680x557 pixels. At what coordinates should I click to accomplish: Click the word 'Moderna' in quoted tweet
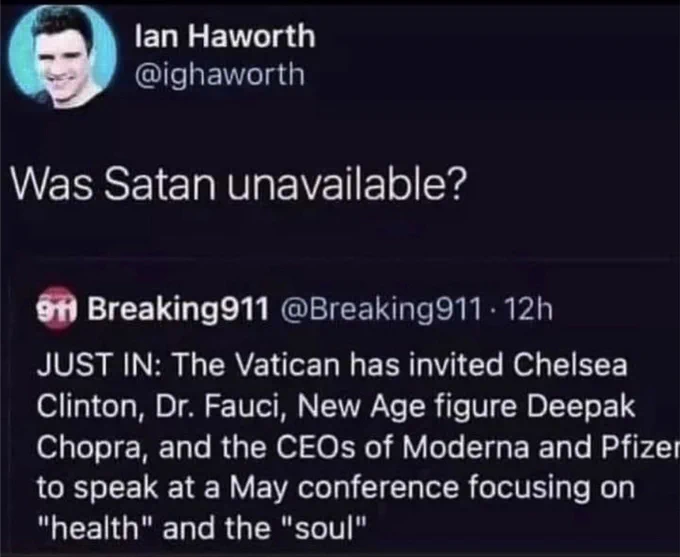pyautogui.click(x=465, y=447)
